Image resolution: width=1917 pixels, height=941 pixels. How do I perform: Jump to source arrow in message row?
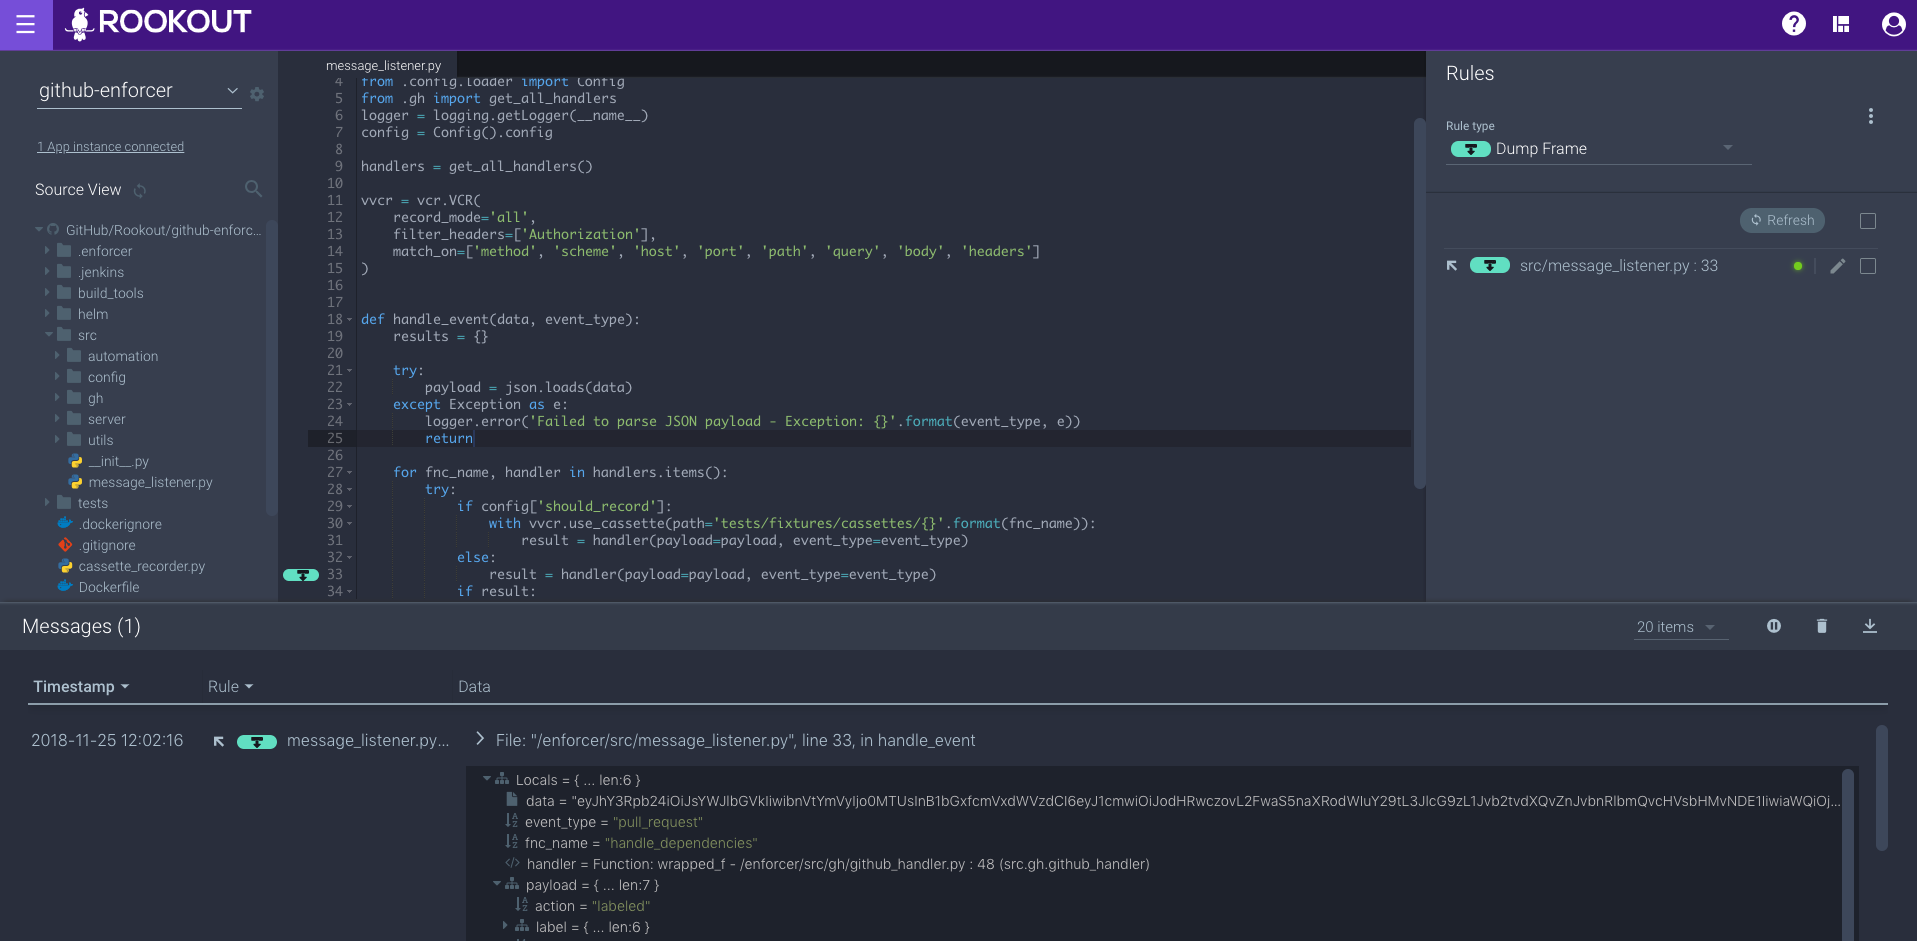pyautogui.click(x=219, y=741)
